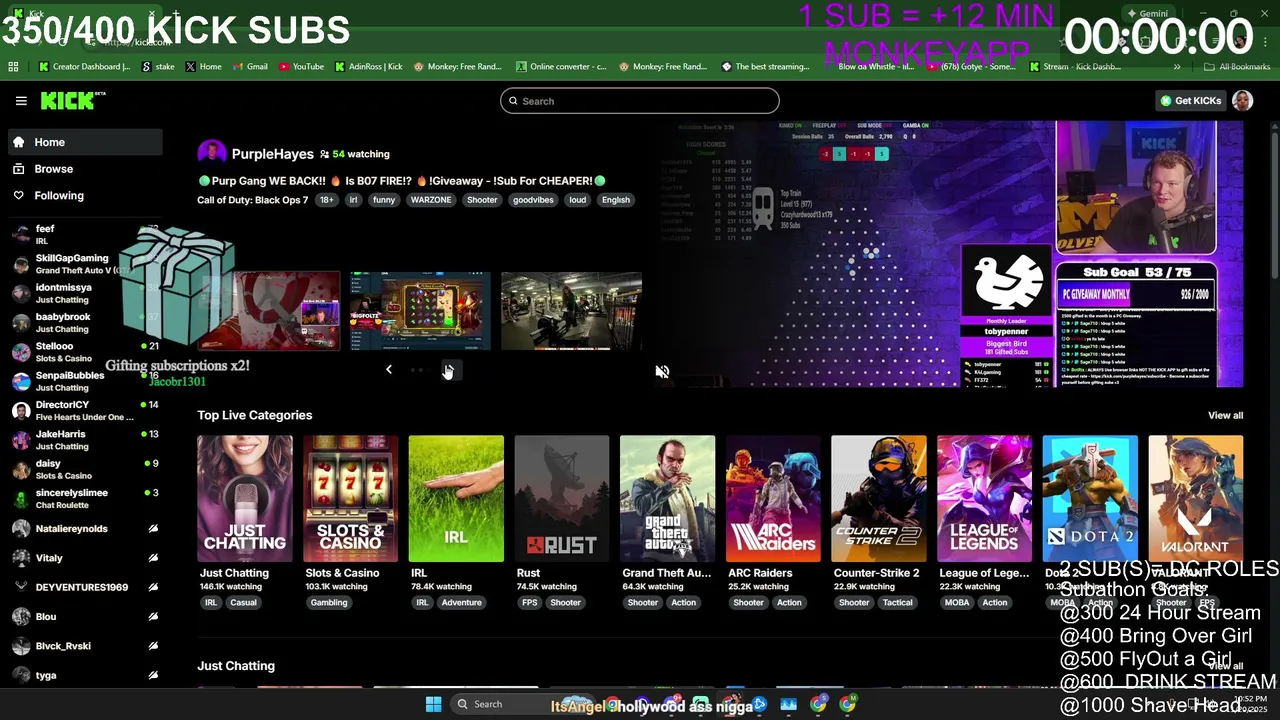Open the hamburger sidebar menu
This screenshot has width=1280, height=720.
click(x=21, y=101)
